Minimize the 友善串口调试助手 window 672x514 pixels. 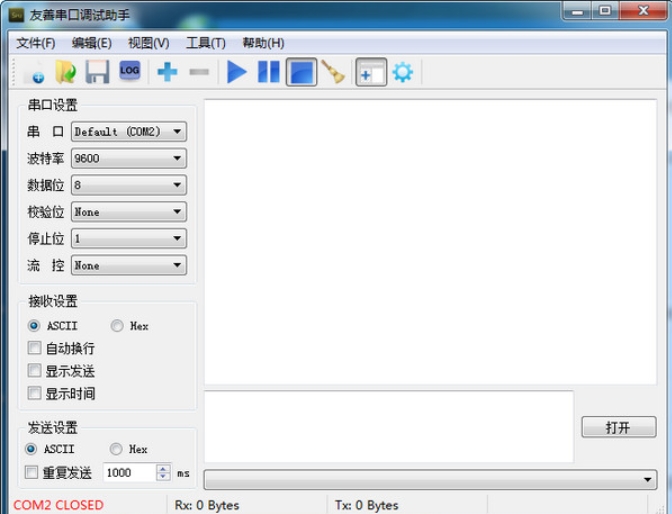[x=577, y=12]
